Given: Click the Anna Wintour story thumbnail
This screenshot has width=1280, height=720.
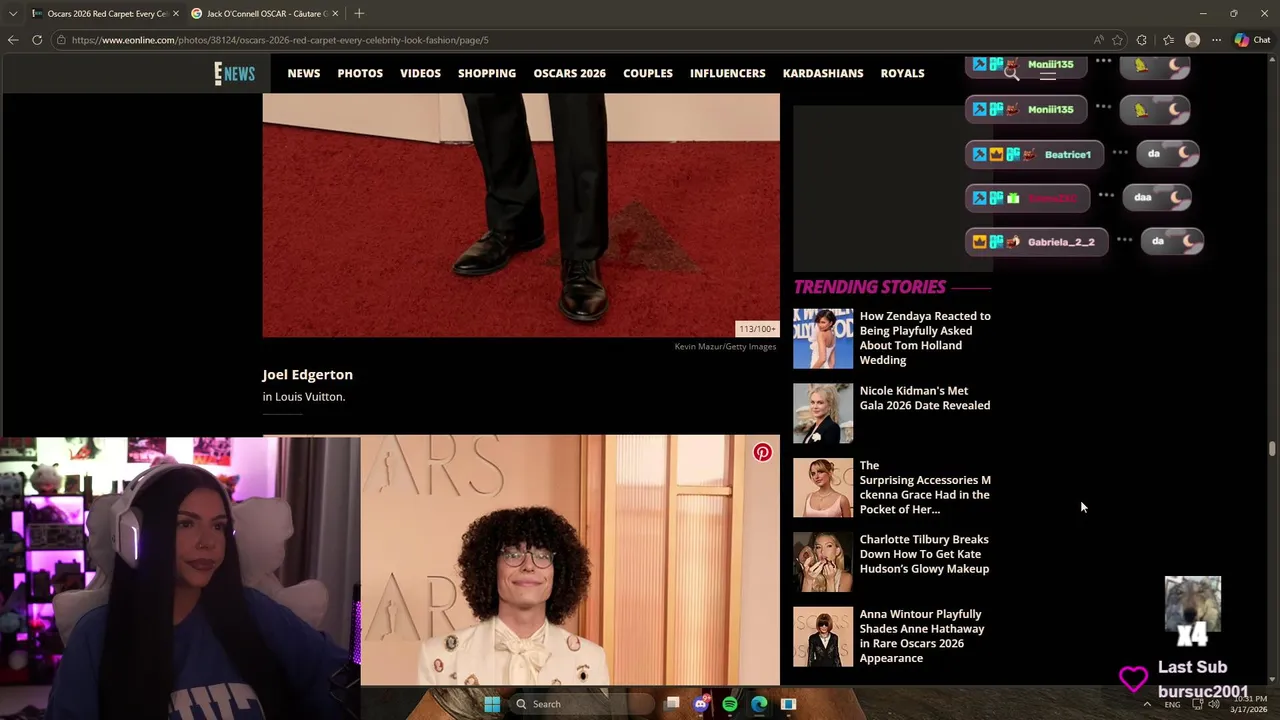Looking at the screenshot, I should tap(823, 637).
